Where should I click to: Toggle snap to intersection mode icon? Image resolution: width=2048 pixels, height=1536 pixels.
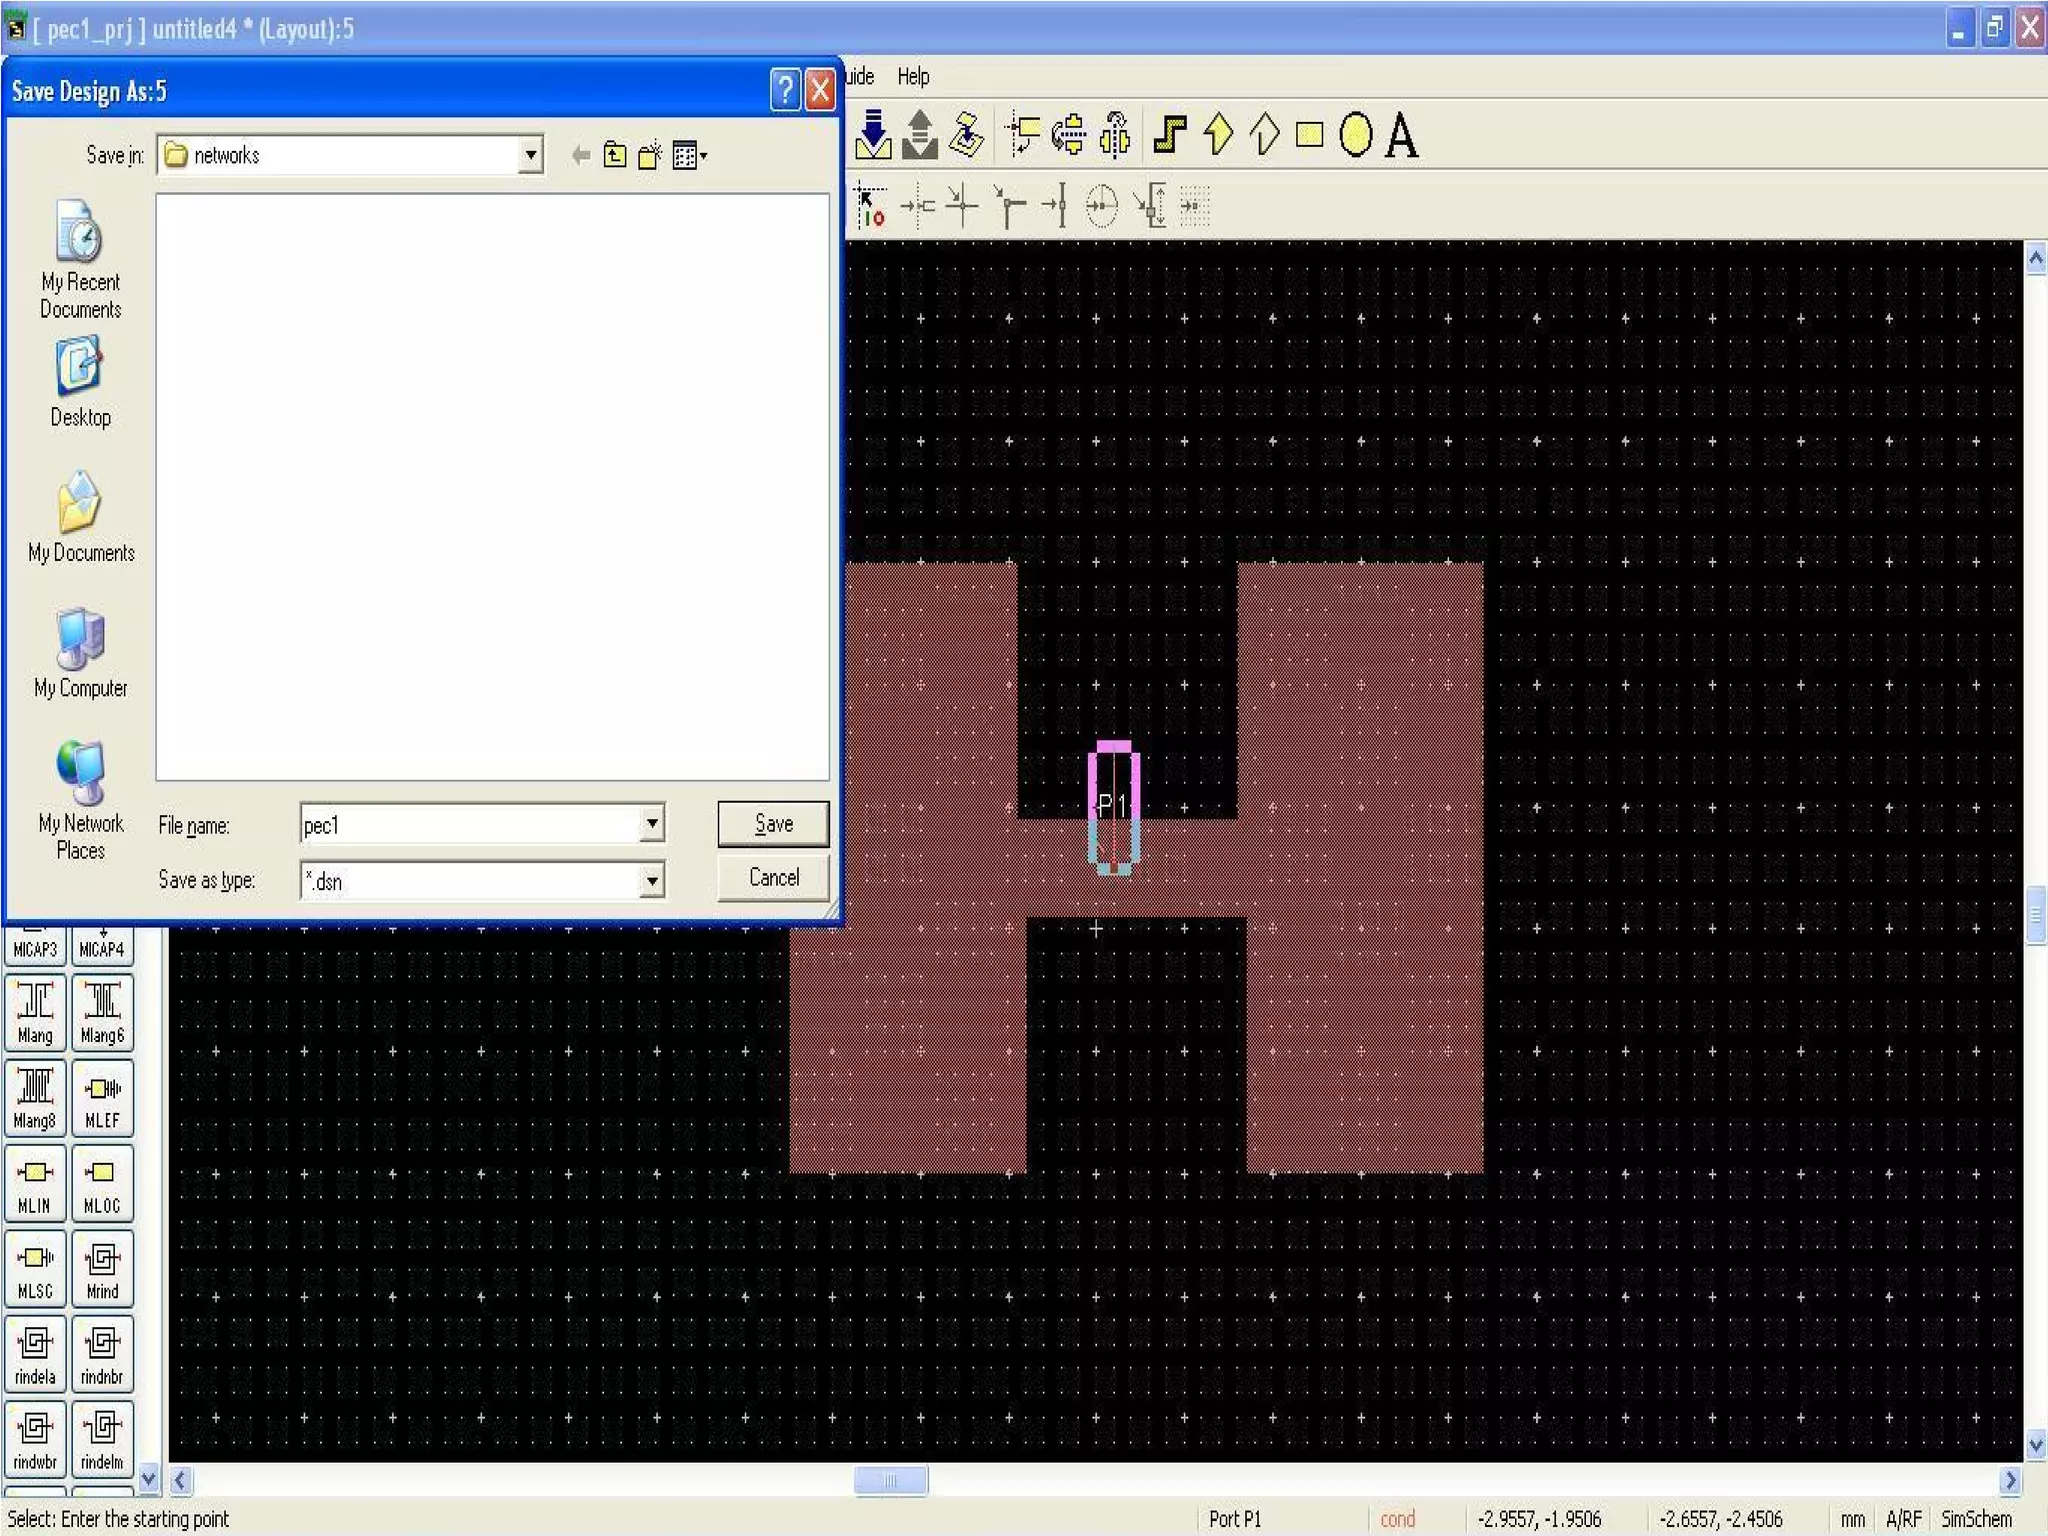coord(962,207)
